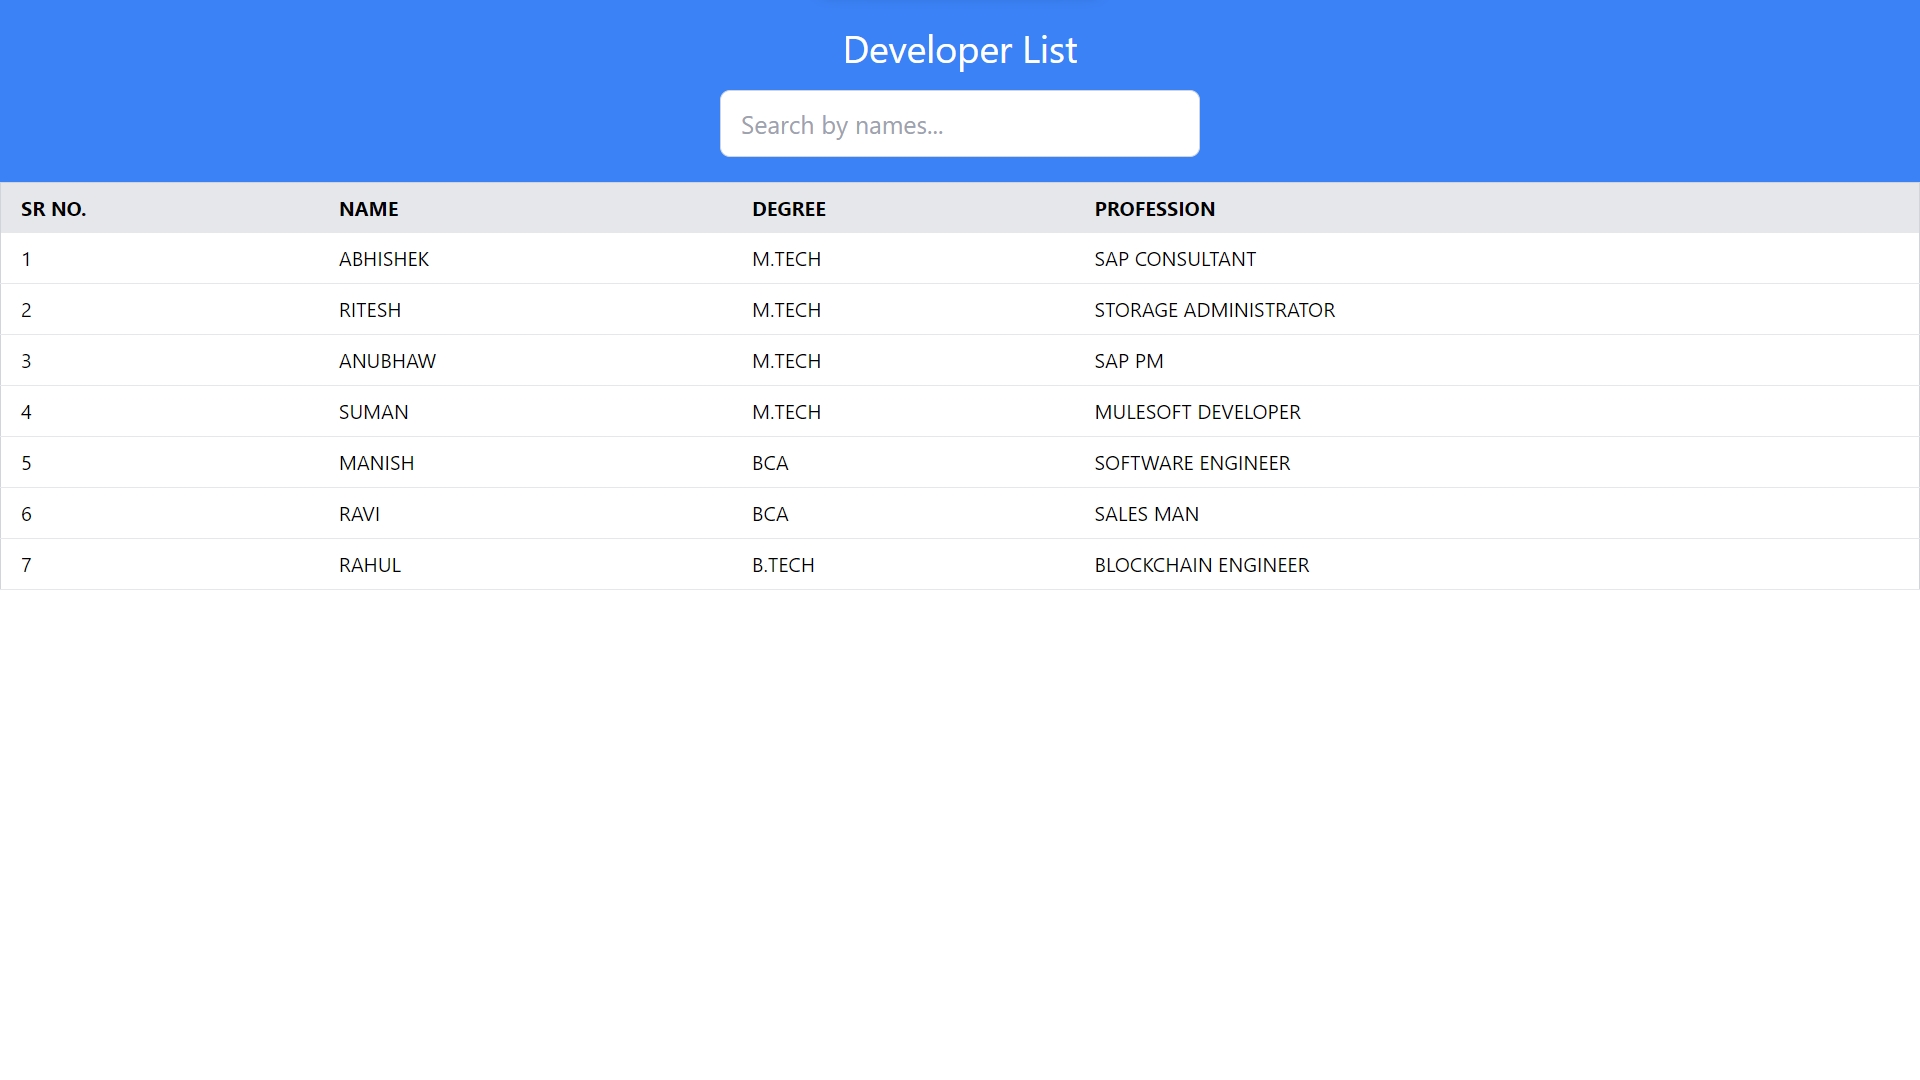Select the ABHISHEK name cell

384,259
